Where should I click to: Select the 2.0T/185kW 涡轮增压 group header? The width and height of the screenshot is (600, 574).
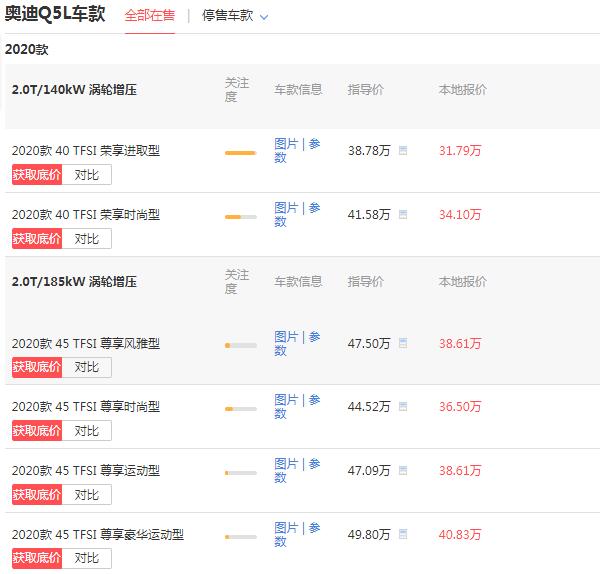(74, 282)
